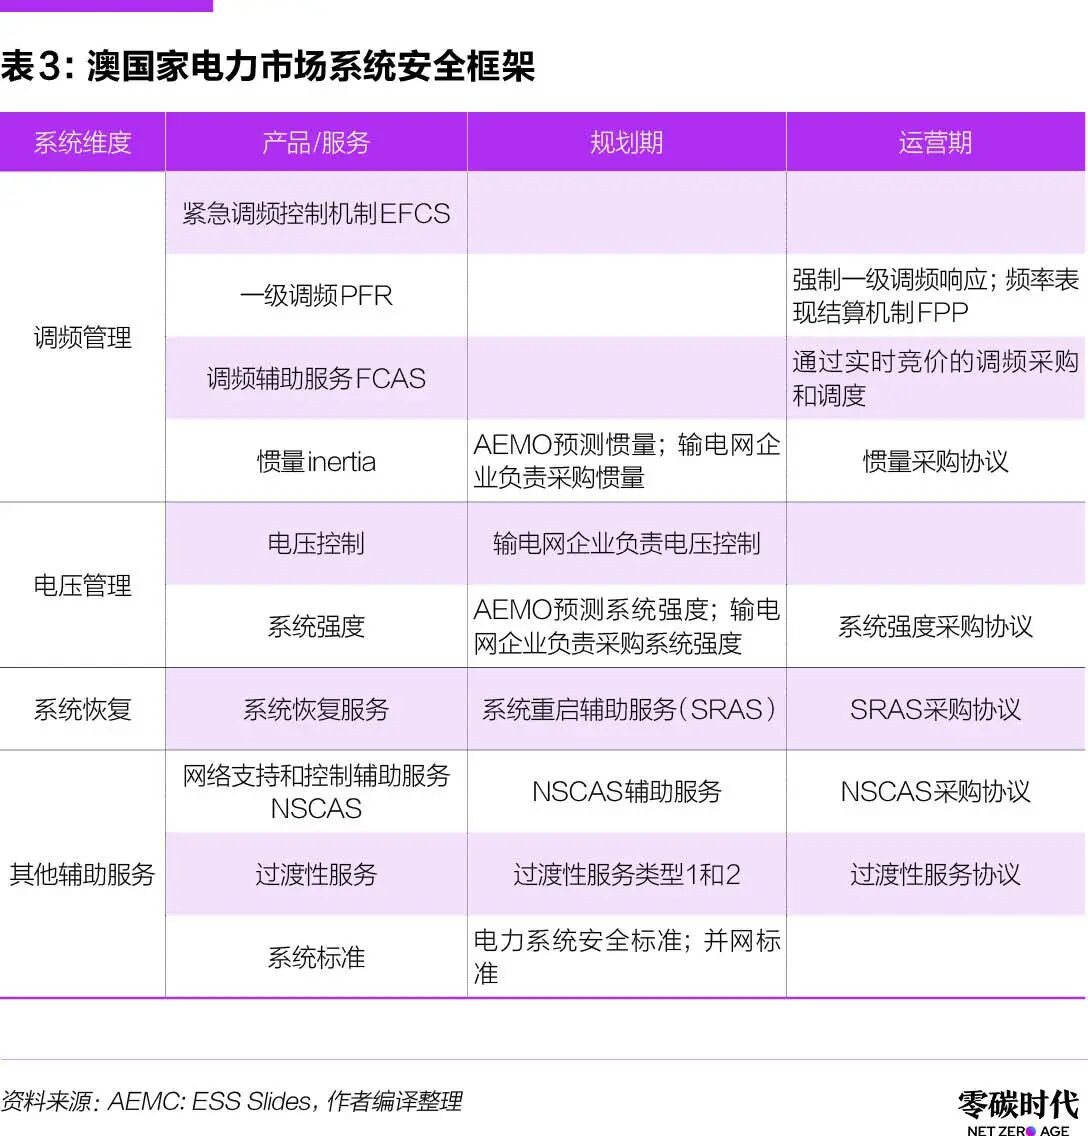This screenshot has width=1088, height=1136.
Task: Select the 过渡性服务类型1和2 cell
Action: [626, 875]
